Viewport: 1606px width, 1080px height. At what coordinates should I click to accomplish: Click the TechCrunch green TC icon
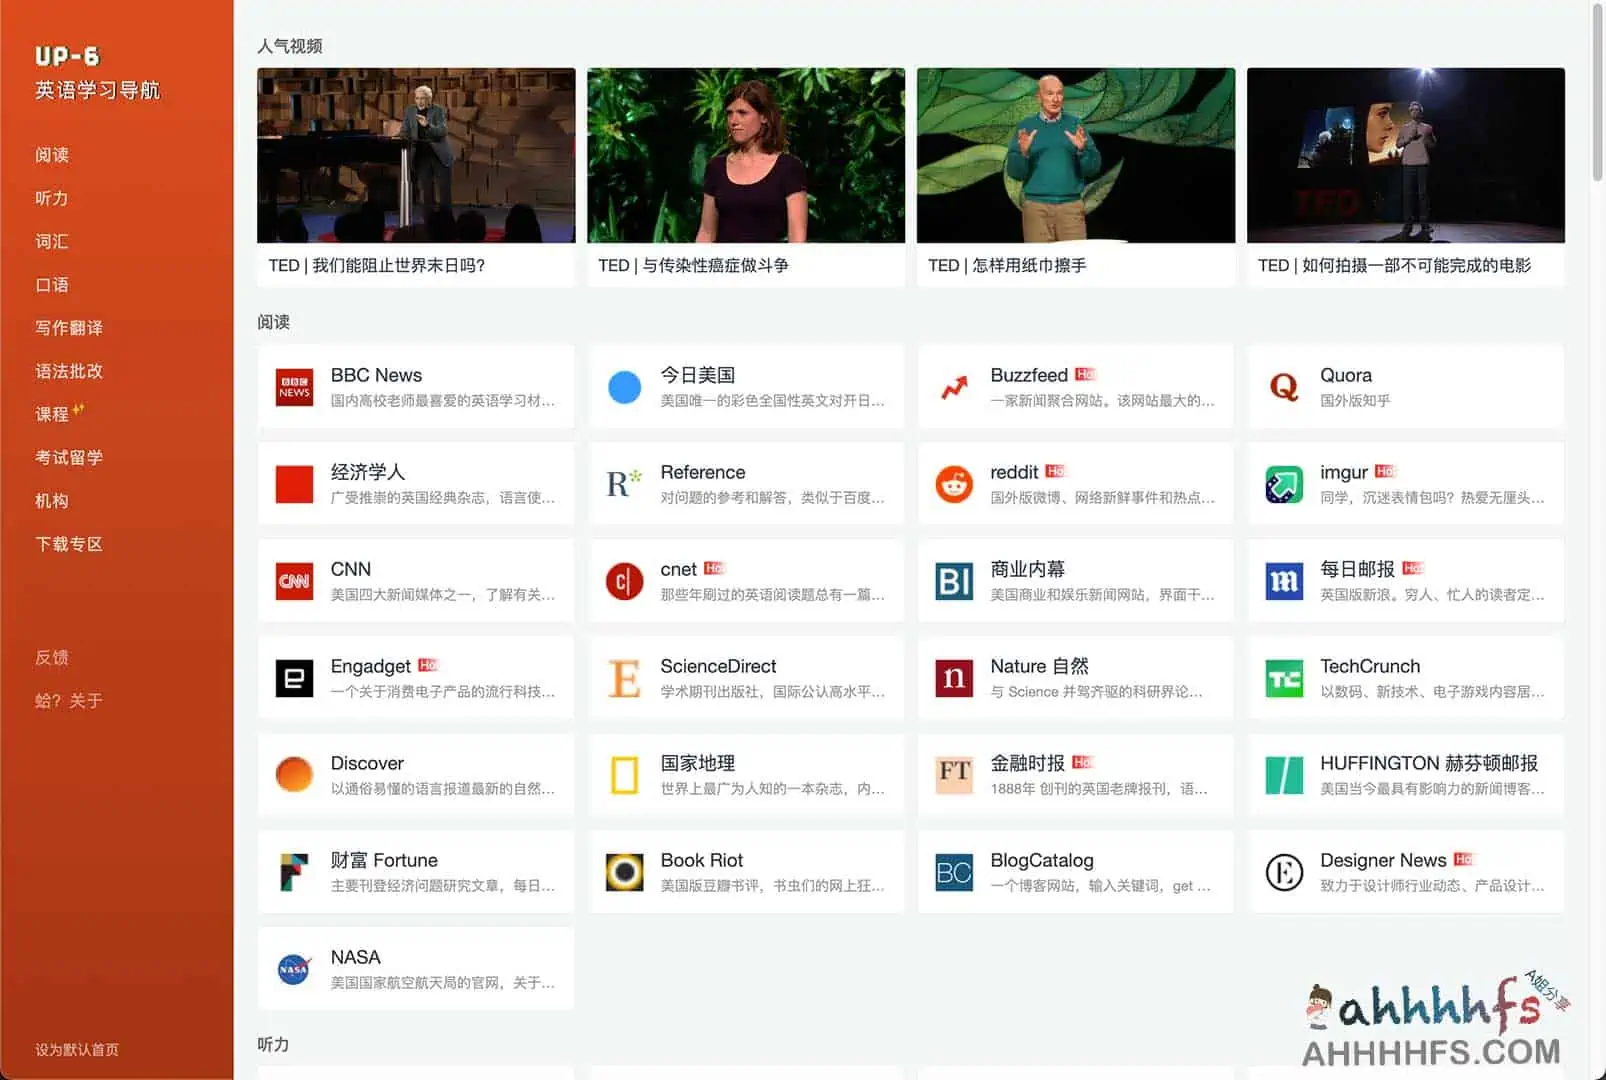pyautogui.click(x=1284, y=678)
